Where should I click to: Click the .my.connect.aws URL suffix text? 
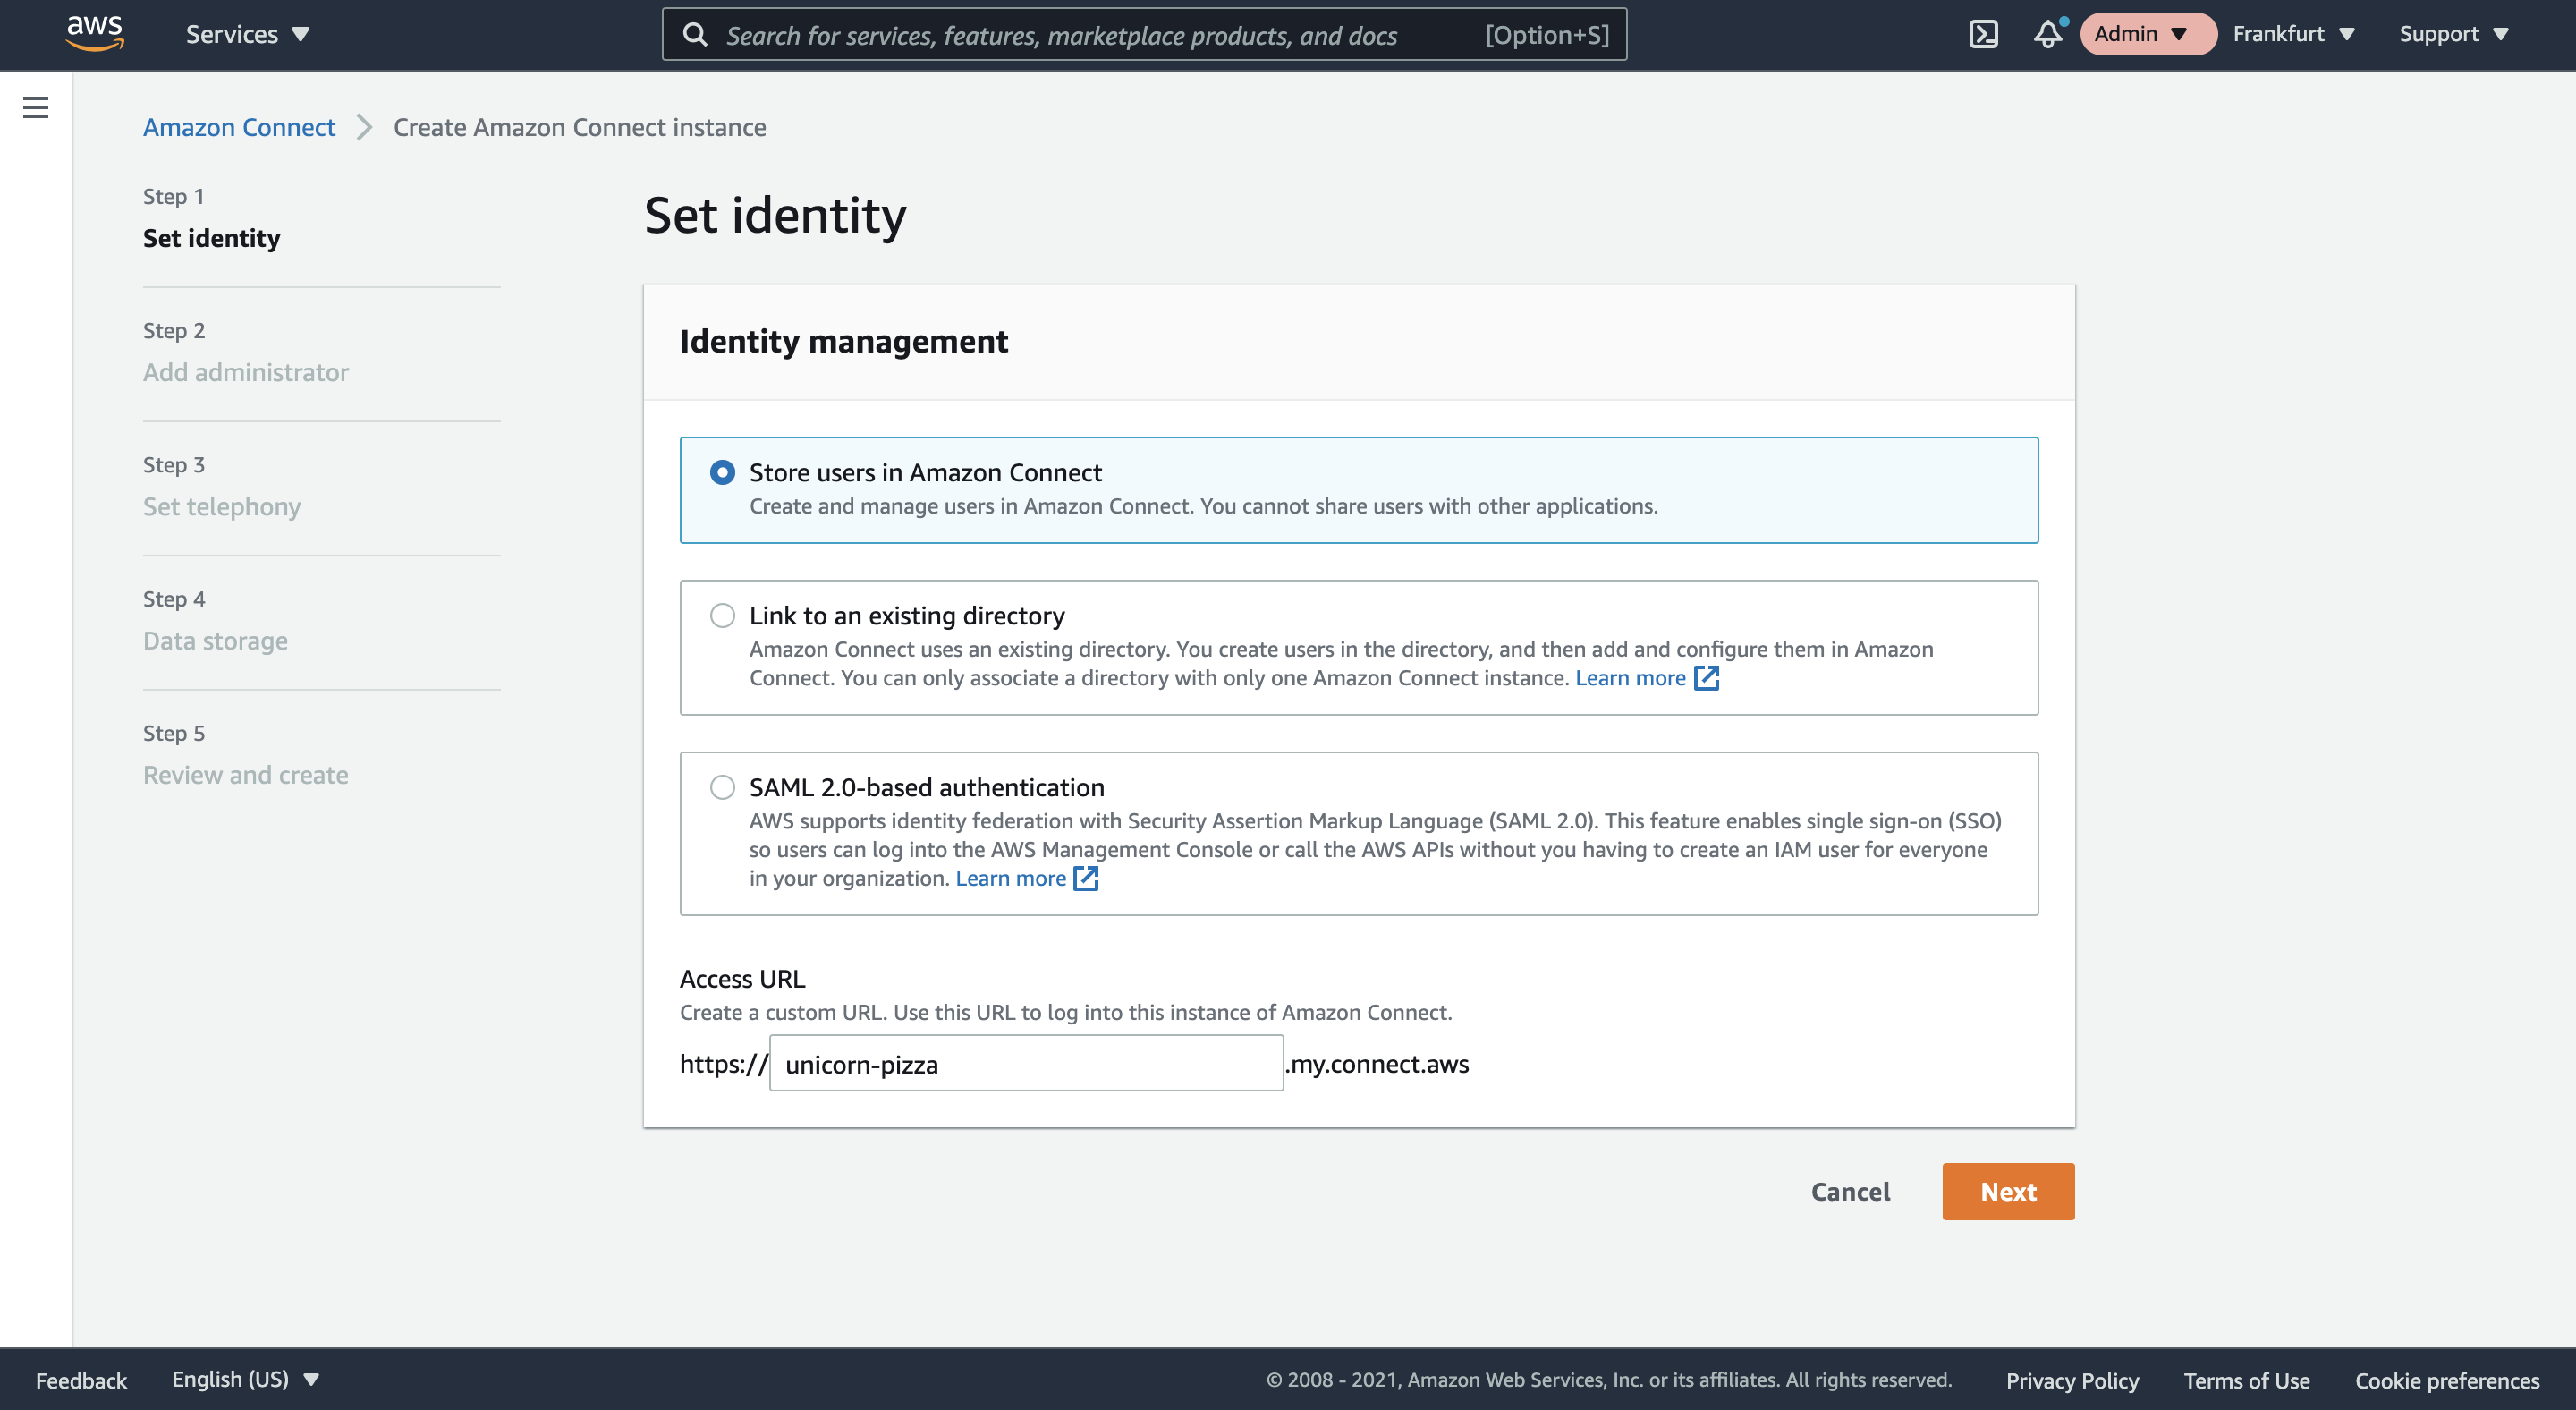point(1378,1063)
